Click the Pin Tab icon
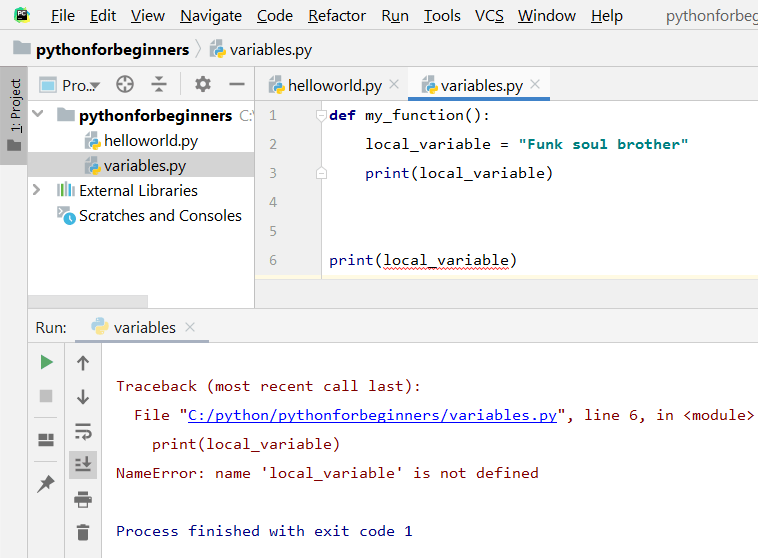 (x=46, y=484)
